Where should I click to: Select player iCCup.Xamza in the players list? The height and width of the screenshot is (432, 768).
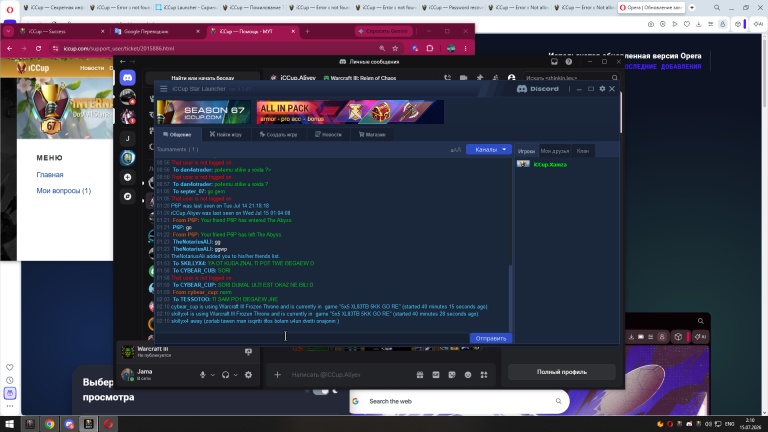pyautogui.click(x=550, y=165)
